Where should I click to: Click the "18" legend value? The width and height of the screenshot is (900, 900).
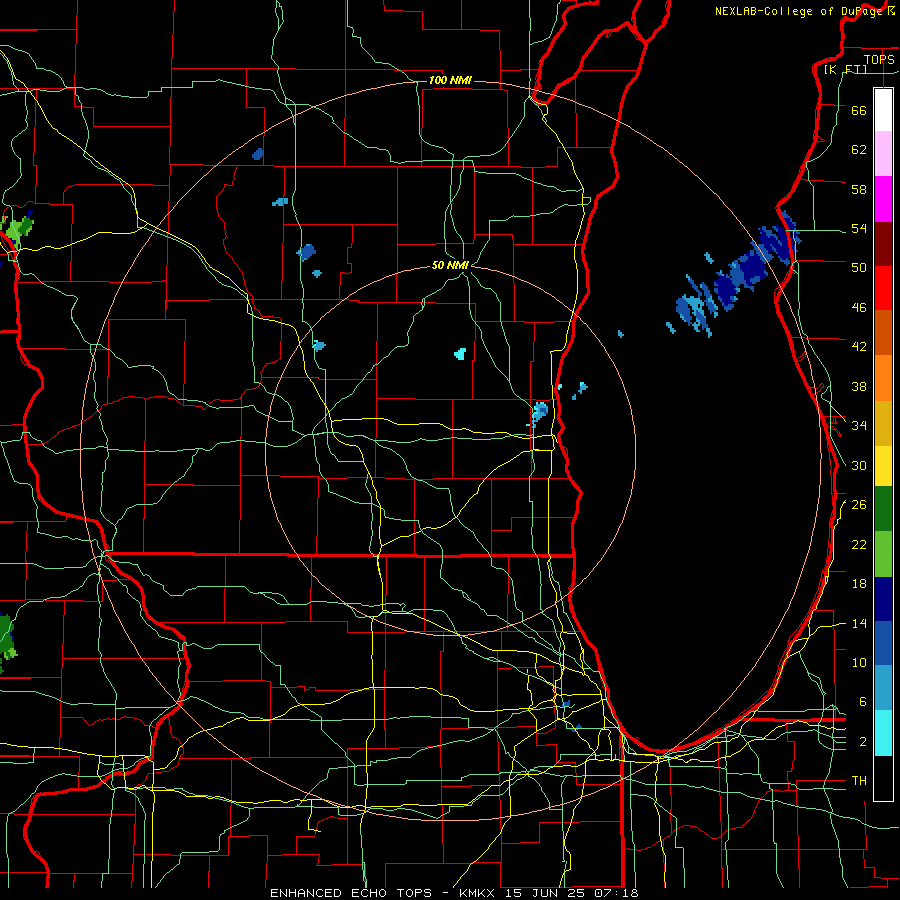click(859, 584)
